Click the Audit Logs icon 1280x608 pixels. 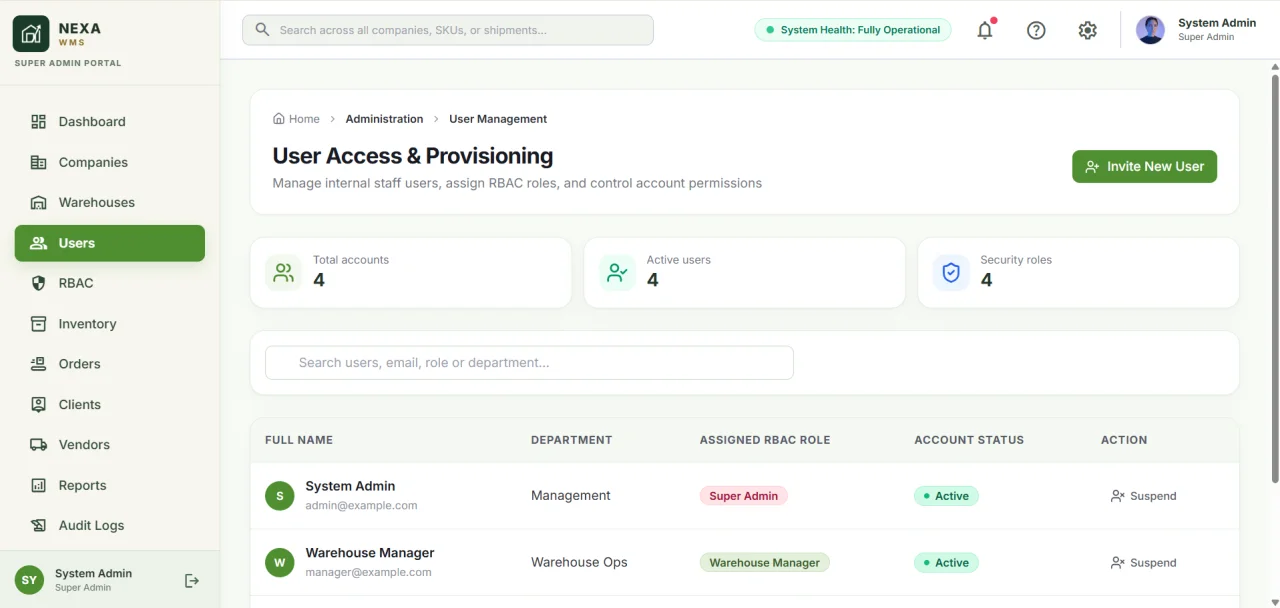point(39,525)
